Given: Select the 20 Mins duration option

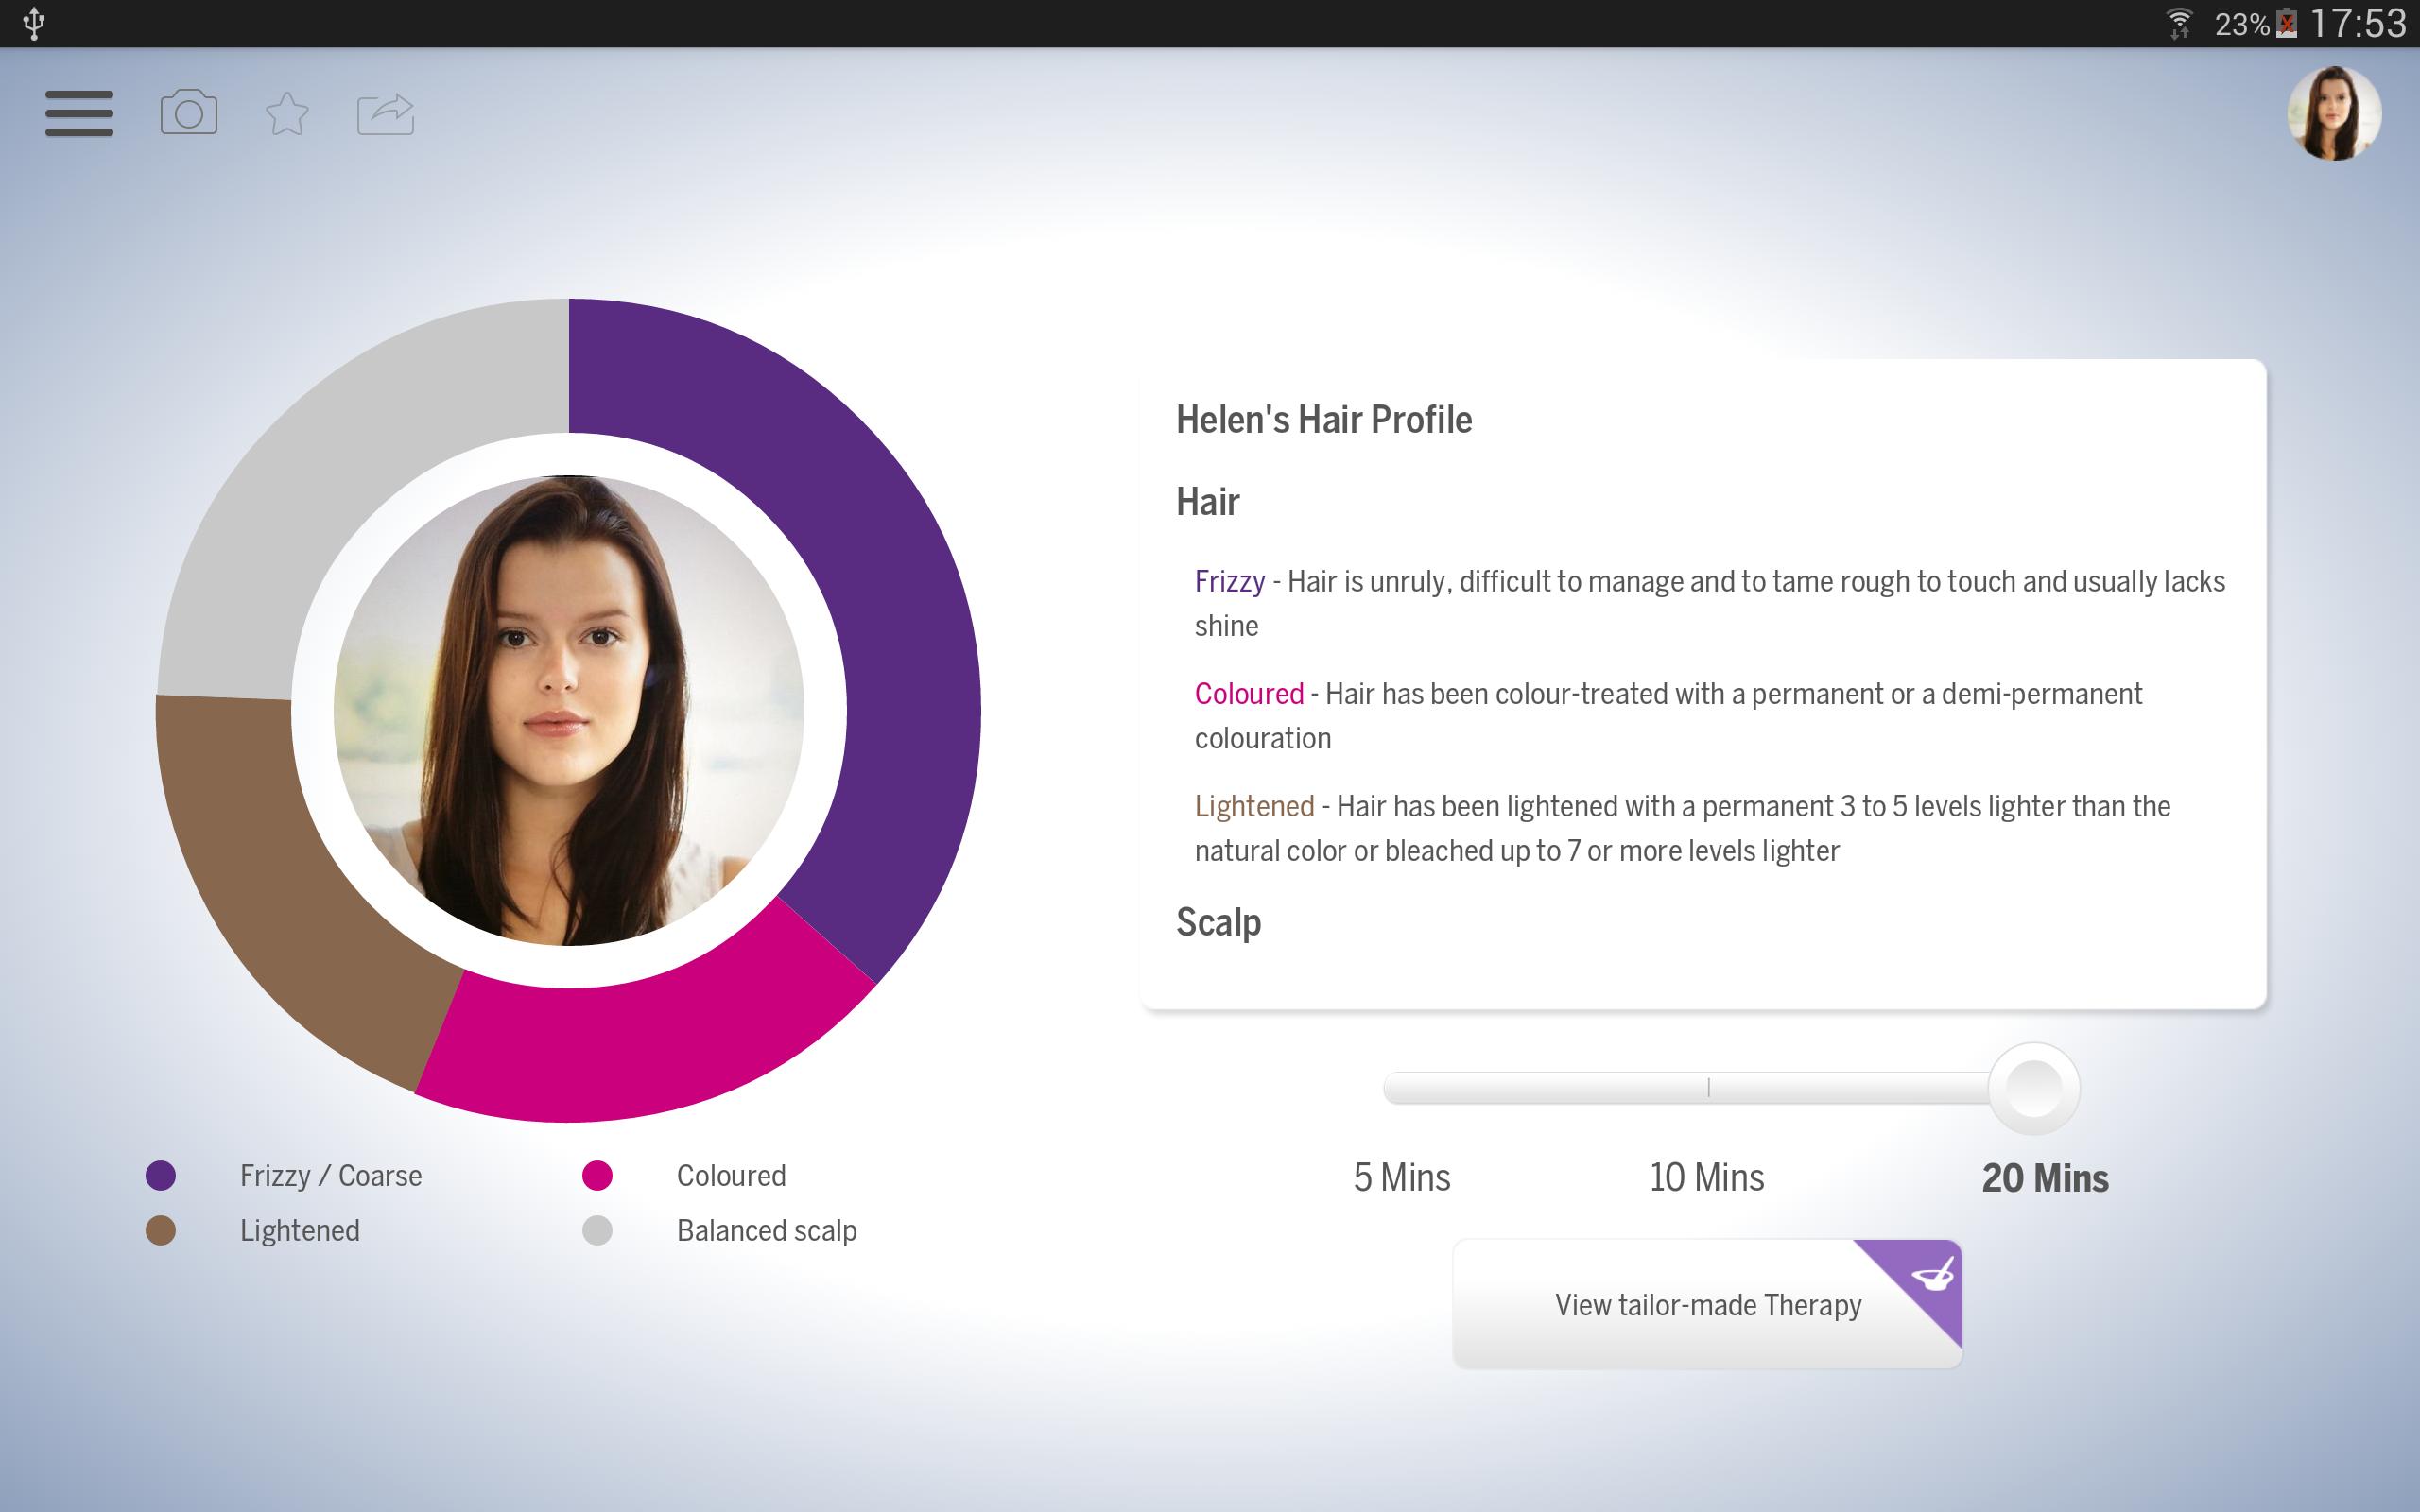Looking at the screenshot, I should [x=2044, y=1177].
